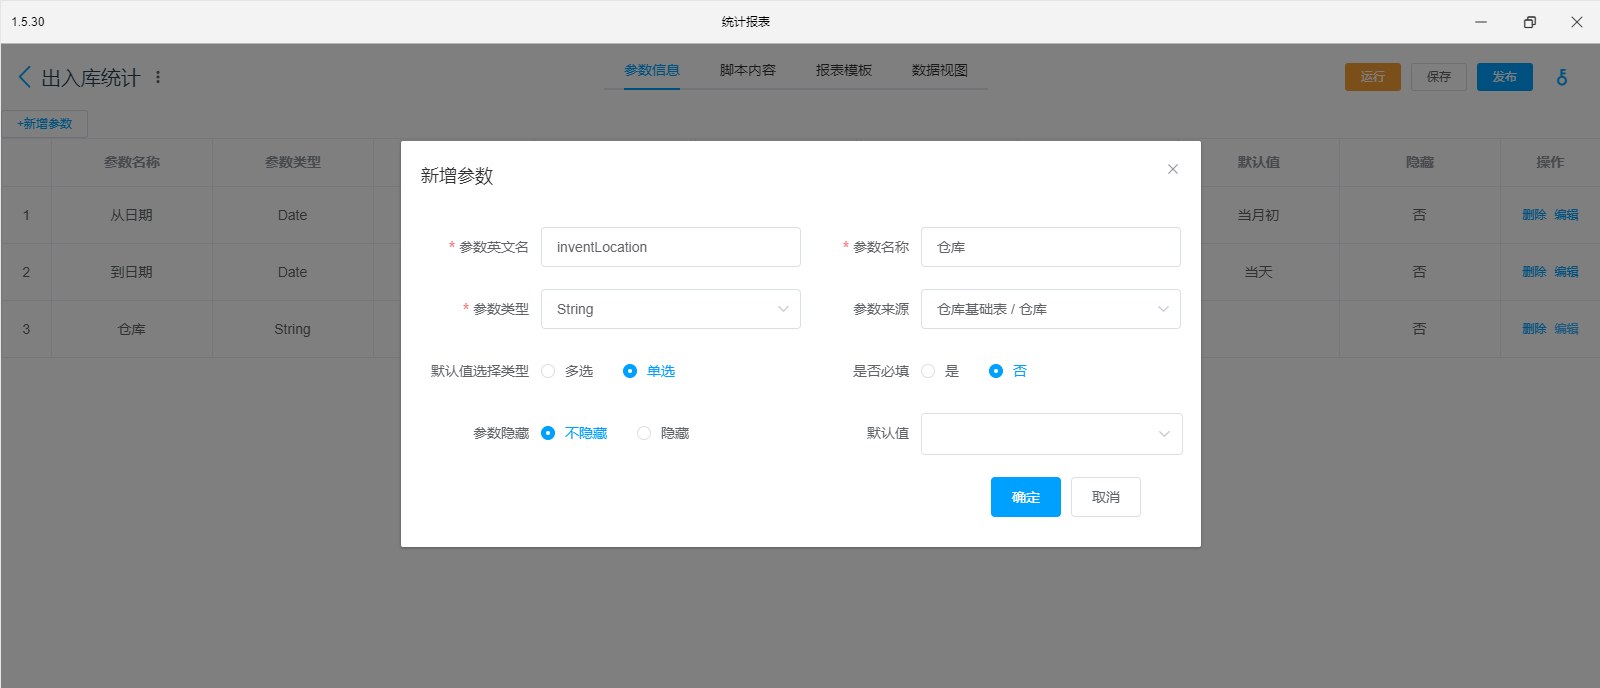Click the blue icon right of 发布
1600x688 pixels.
tap(1562, 77)
